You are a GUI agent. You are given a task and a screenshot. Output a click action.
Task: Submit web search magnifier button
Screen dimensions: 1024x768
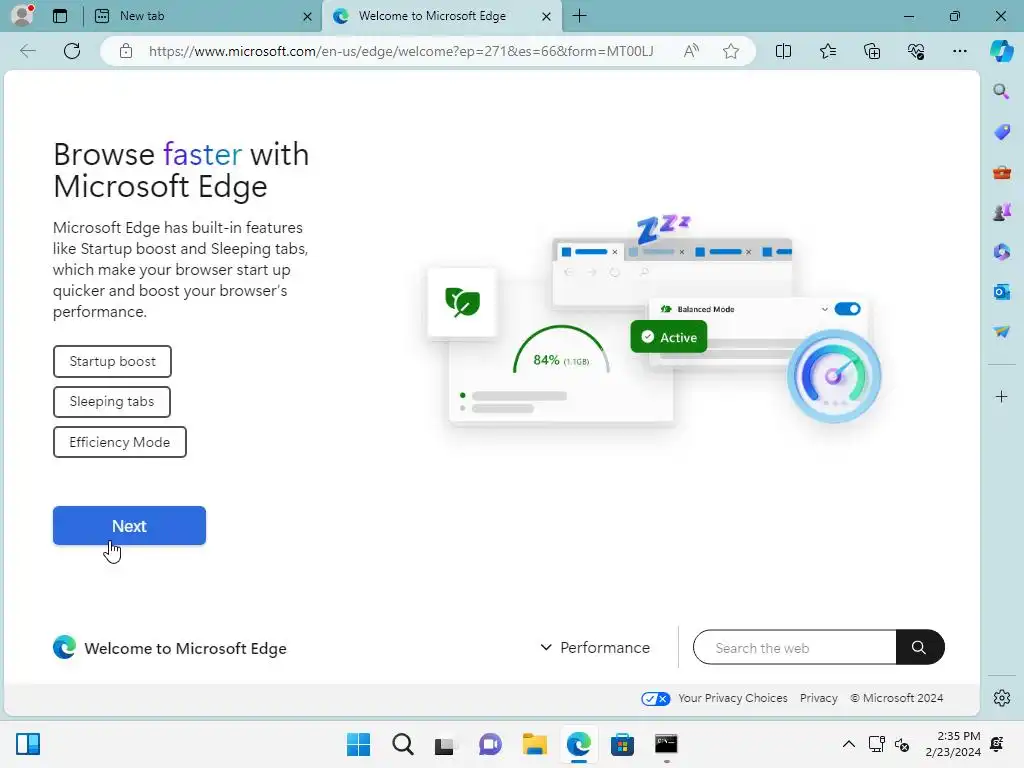click(x=920, y=647)
